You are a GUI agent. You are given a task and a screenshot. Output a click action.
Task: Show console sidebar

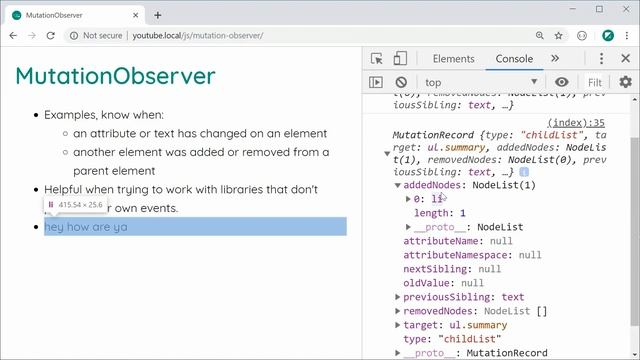(376, 82)
